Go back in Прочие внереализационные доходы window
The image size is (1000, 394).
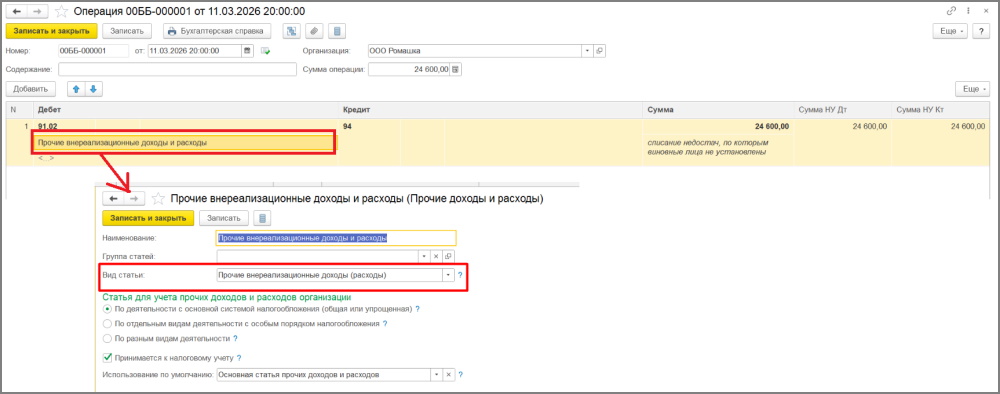pos(114,199)
